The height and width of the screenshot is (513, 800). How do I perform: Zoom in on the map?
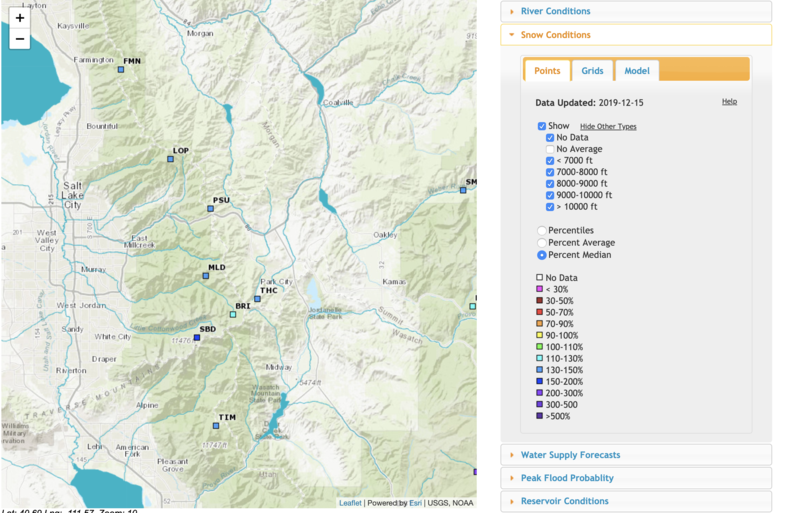click(19, 18)
